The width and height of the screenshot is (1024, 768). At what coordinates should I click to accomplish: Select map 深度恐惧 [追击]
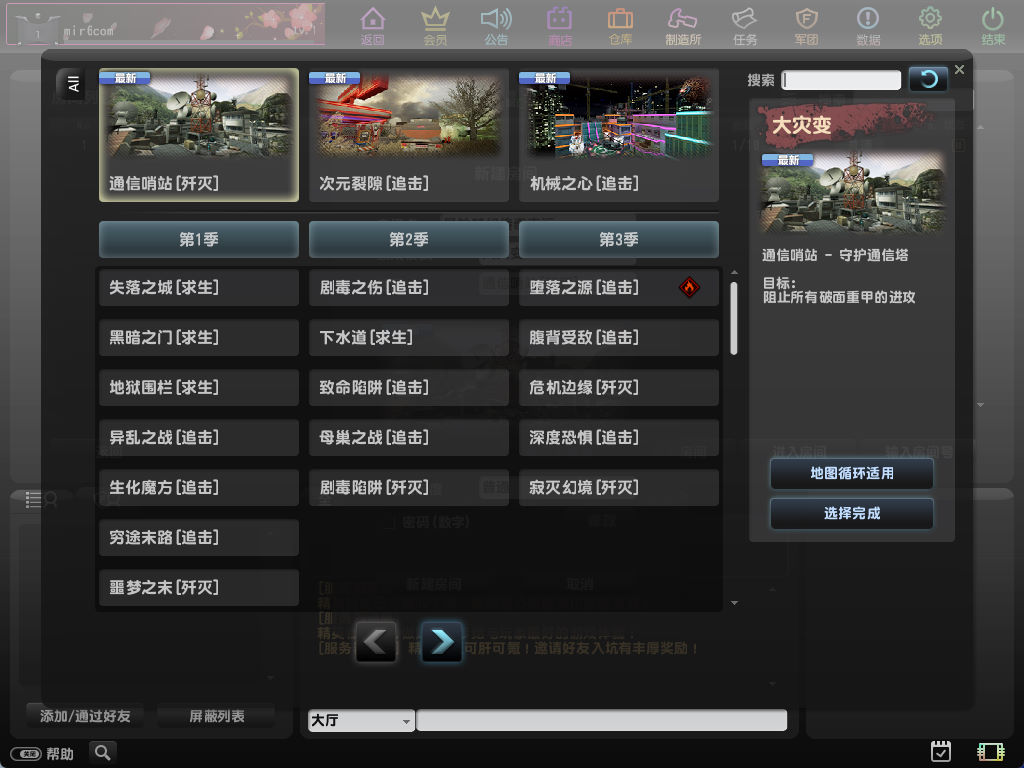pyautogui.click(x=618, y=438)
